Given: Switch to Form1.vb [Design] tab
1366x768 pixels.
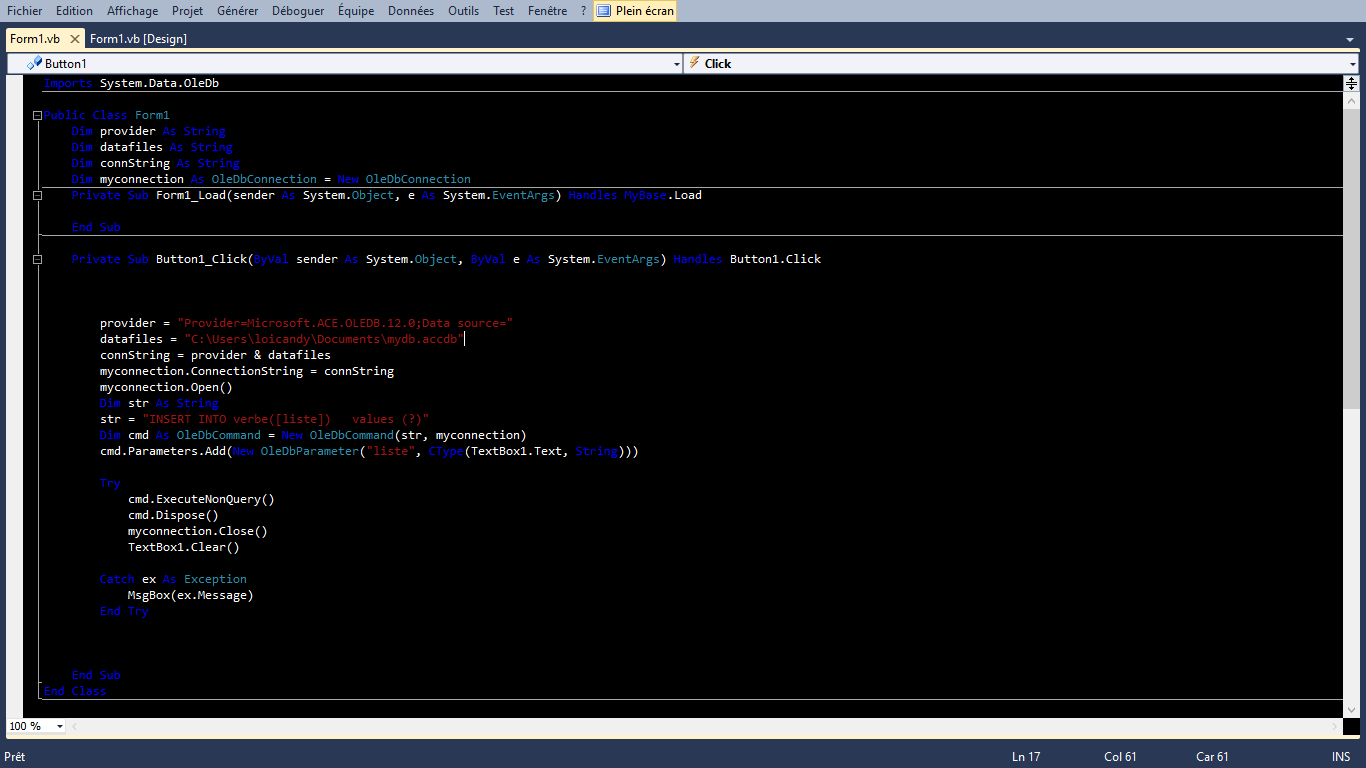Looking at the screenshot, I should pyautogui.click(x=138, y=39).
